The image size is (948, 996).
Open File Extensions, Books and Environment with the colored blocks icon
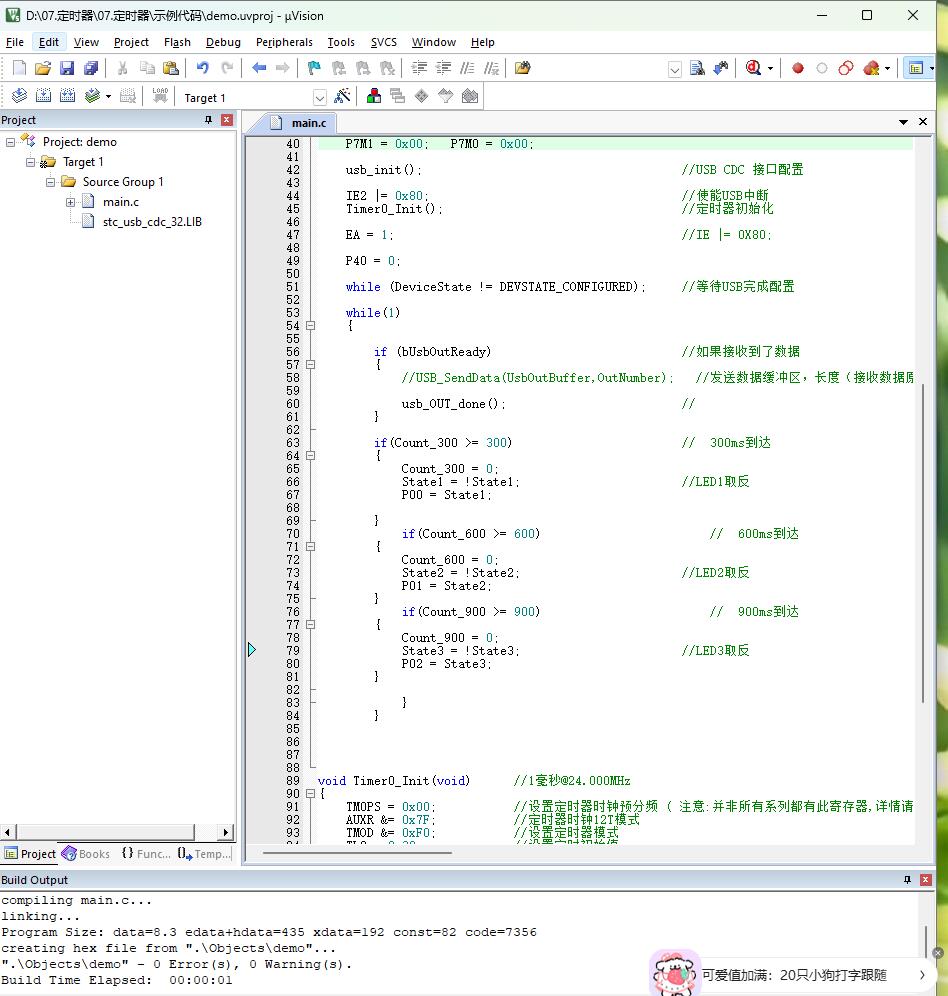point(374,96)
